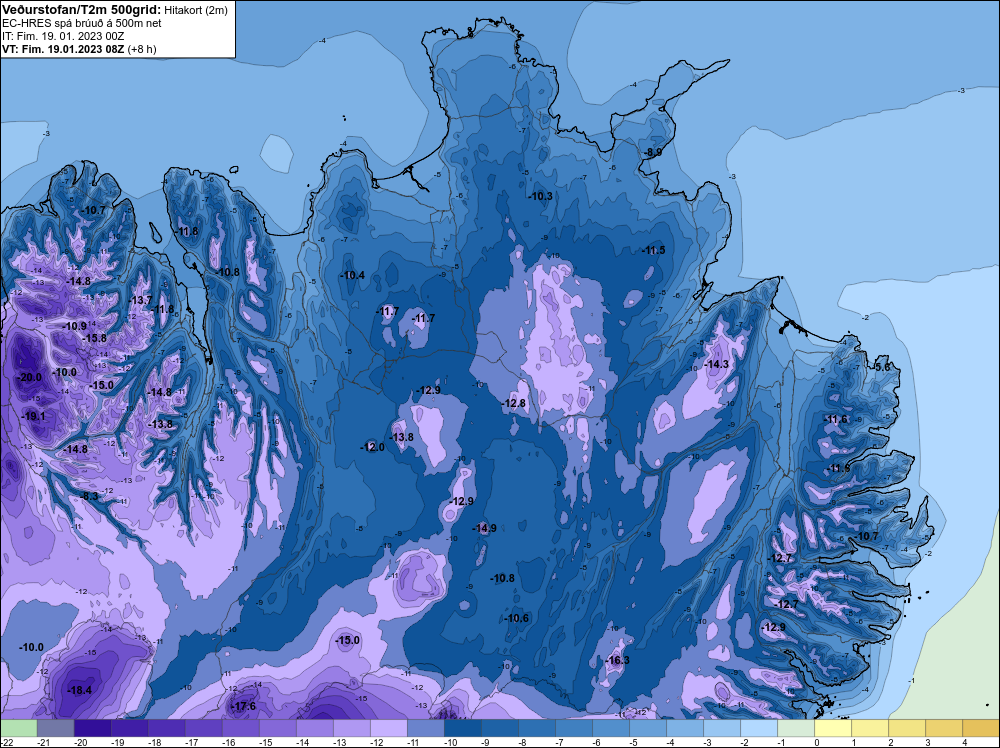The width and height of the screenshot is (1000, 748).
Task: Click the -20 legend color swatch
Action: [92, 728]
